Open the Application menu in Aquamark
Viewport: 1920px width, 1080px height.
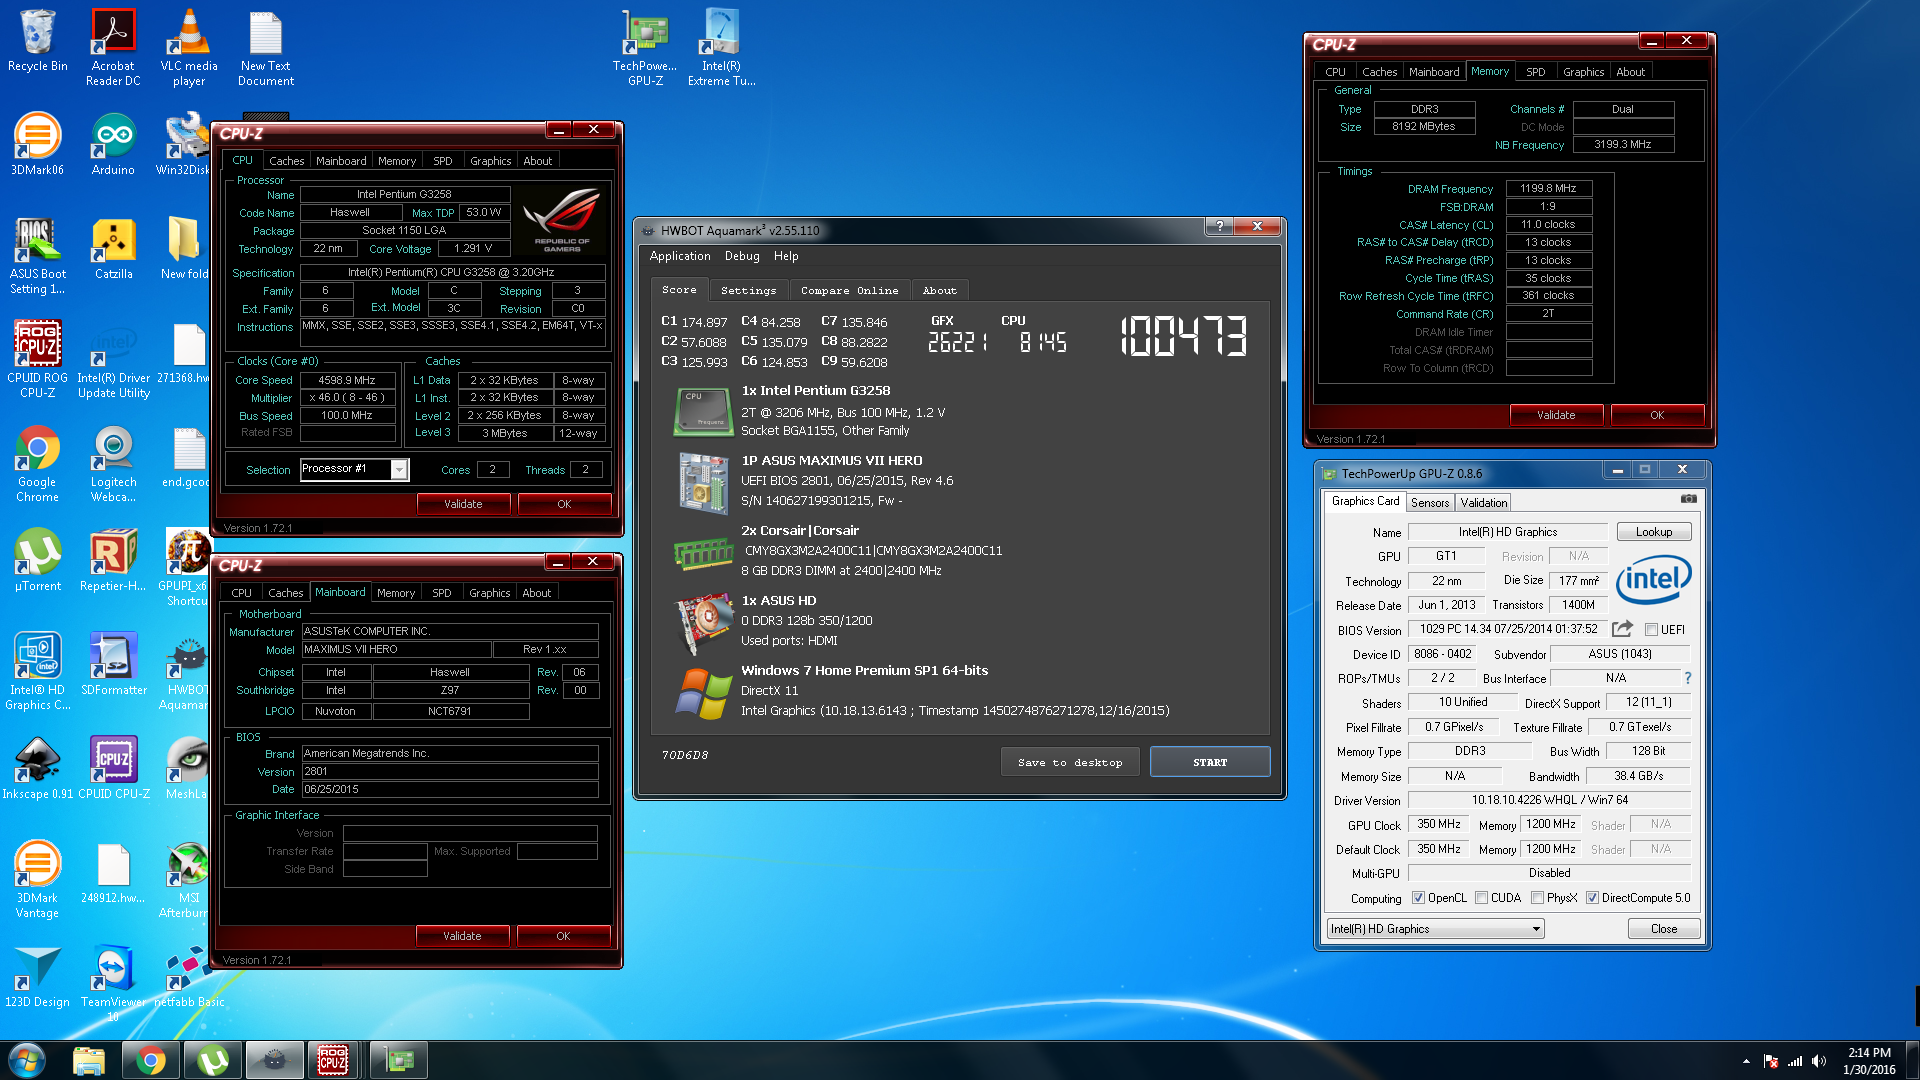coord(680,256)
